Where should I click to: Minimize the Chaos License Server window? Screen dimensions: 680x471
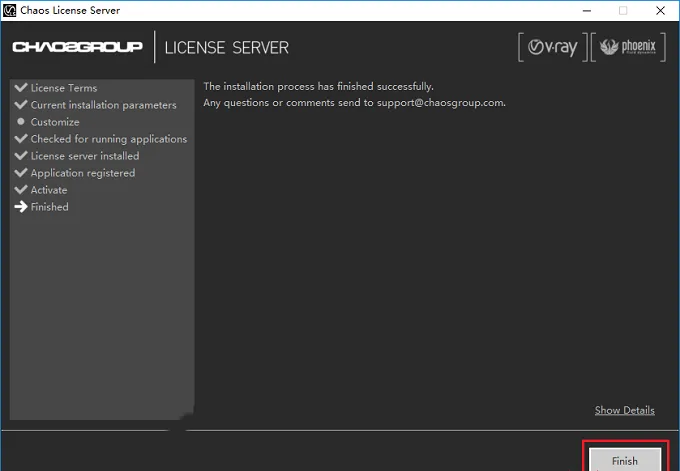point(587,10)
